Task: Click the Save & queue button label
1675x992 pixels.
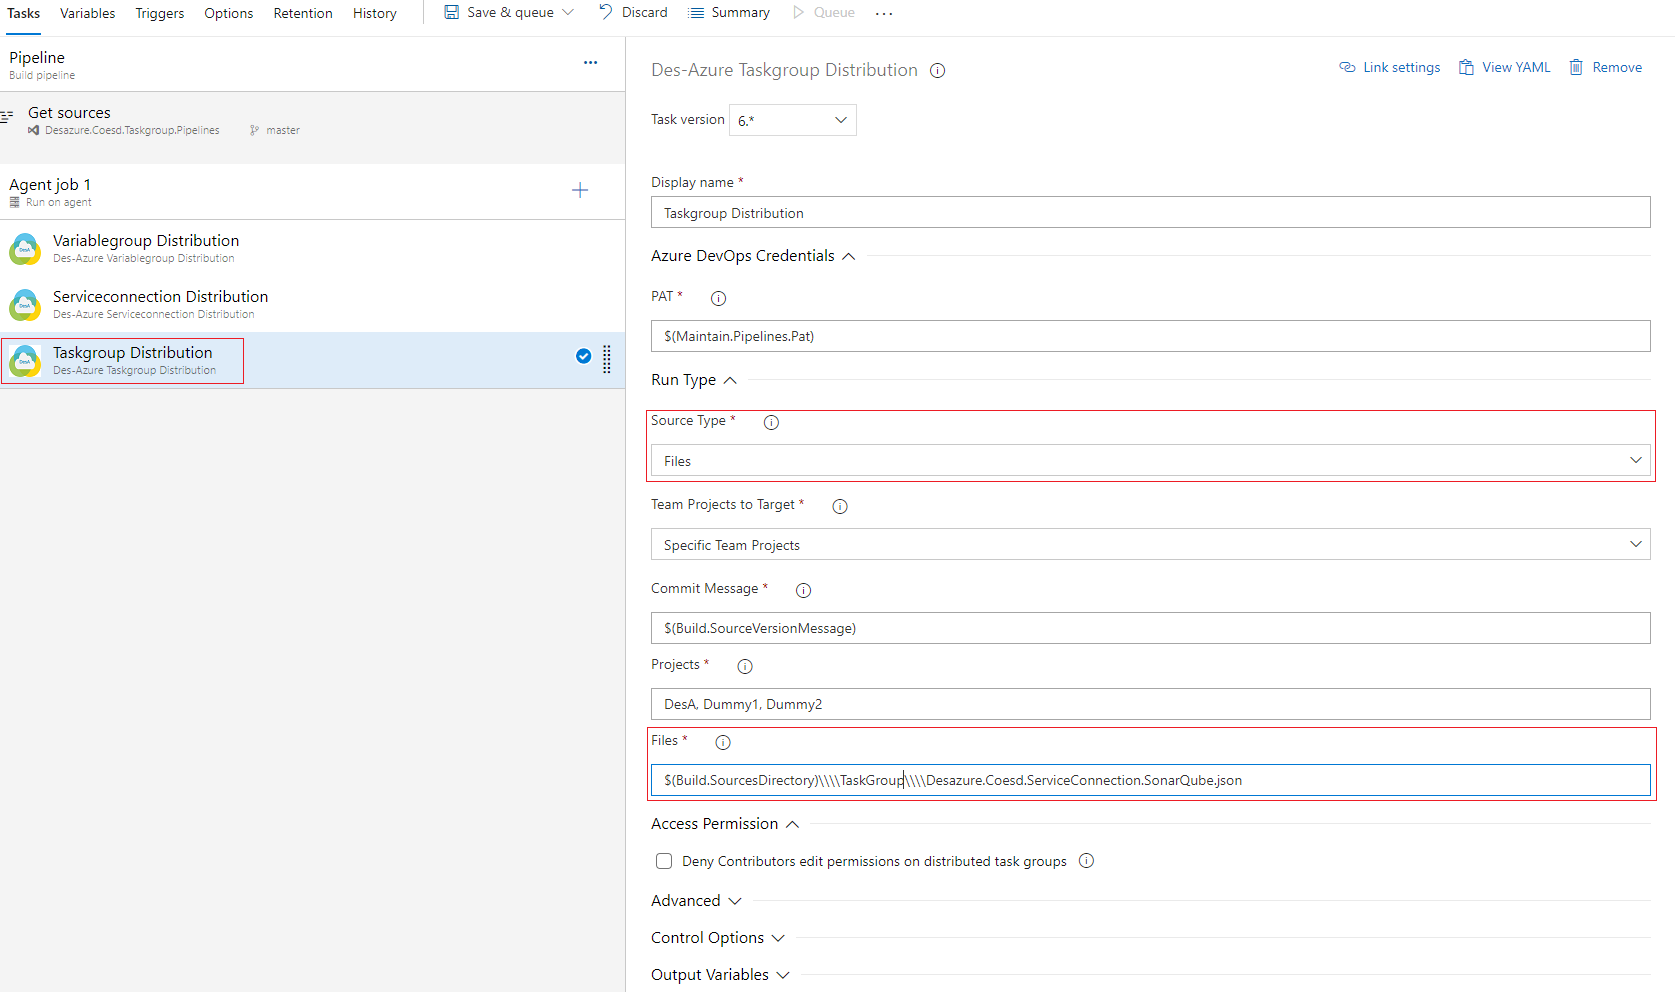Action: pos(510,13)
